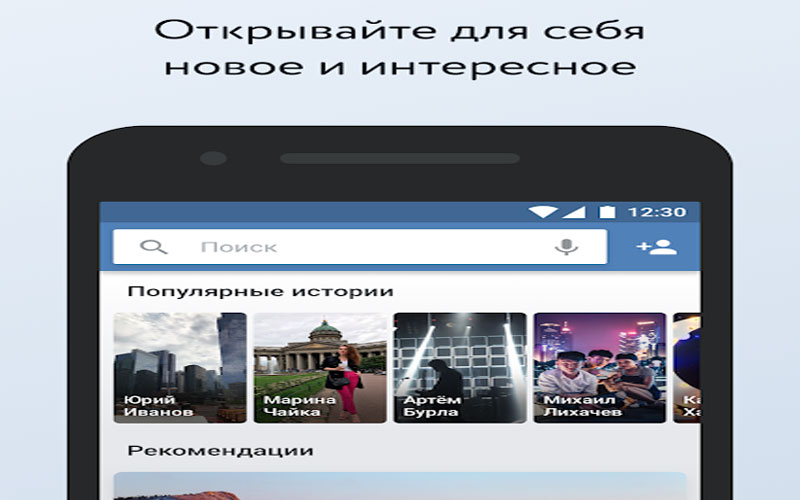Tap the 12:30 clock
This screenshot has height=500, width=800.
[657, 212]
